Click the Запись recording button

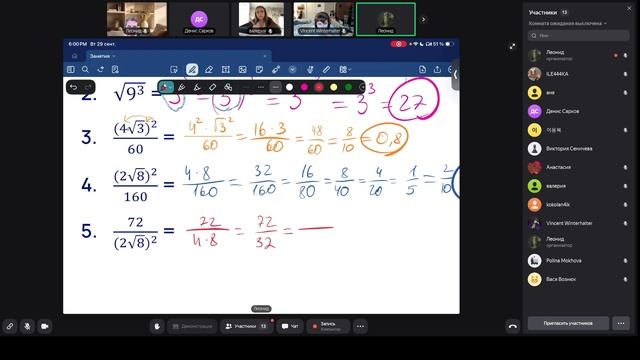tap(328, 327)
